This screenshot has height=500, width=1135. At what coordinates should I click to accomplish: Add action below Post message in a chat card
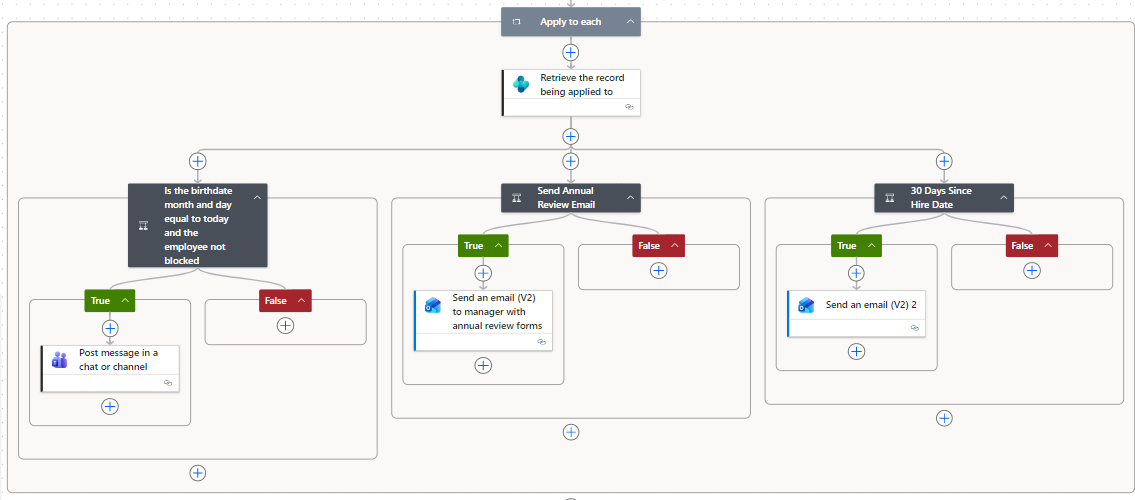[x=110, y=407]
